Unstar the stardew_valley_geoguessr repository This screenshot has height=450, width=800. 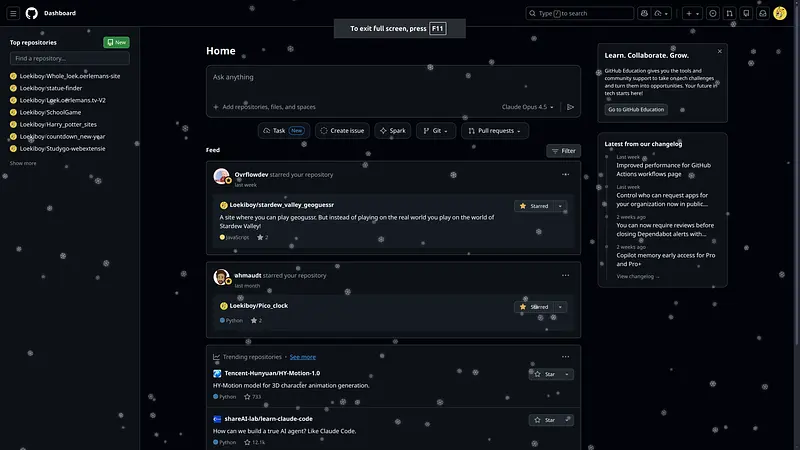click(x=534, y=206)
